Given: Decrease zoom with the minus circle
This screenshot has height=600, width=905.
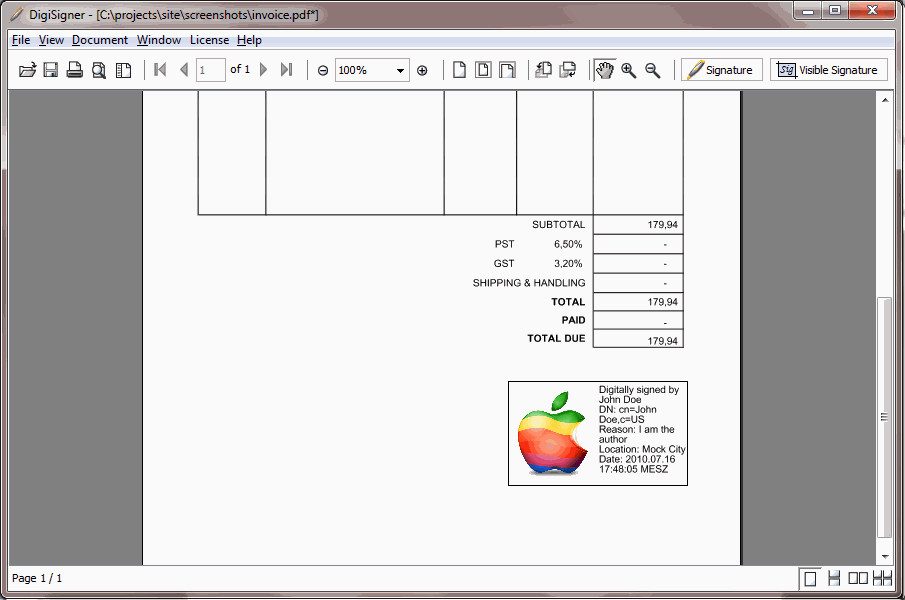Looking at the screenshot, I should tap(323, 70).
